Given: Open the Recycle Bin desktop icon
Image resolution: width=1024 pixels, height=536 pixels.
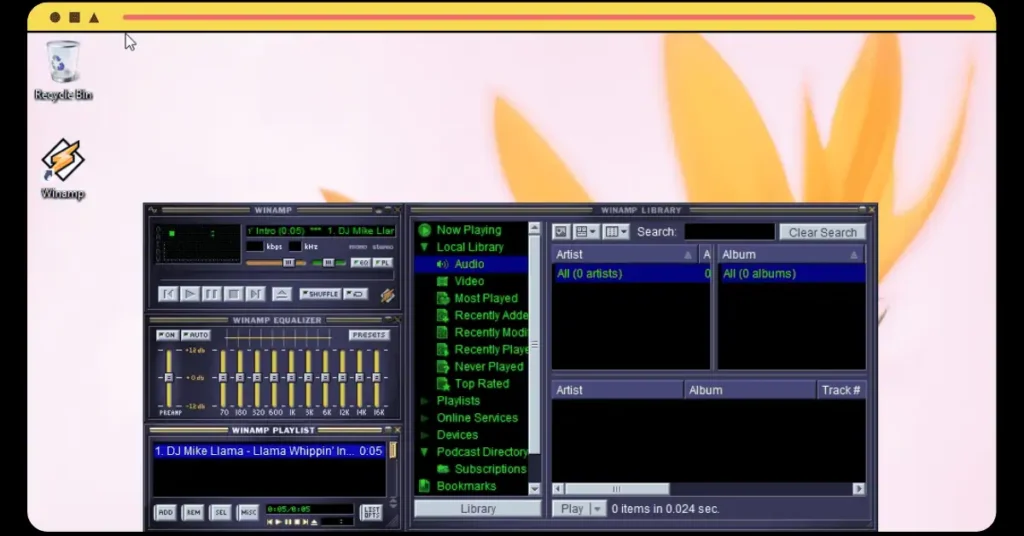Looking at the screenshot, I should tap(63, 71).
